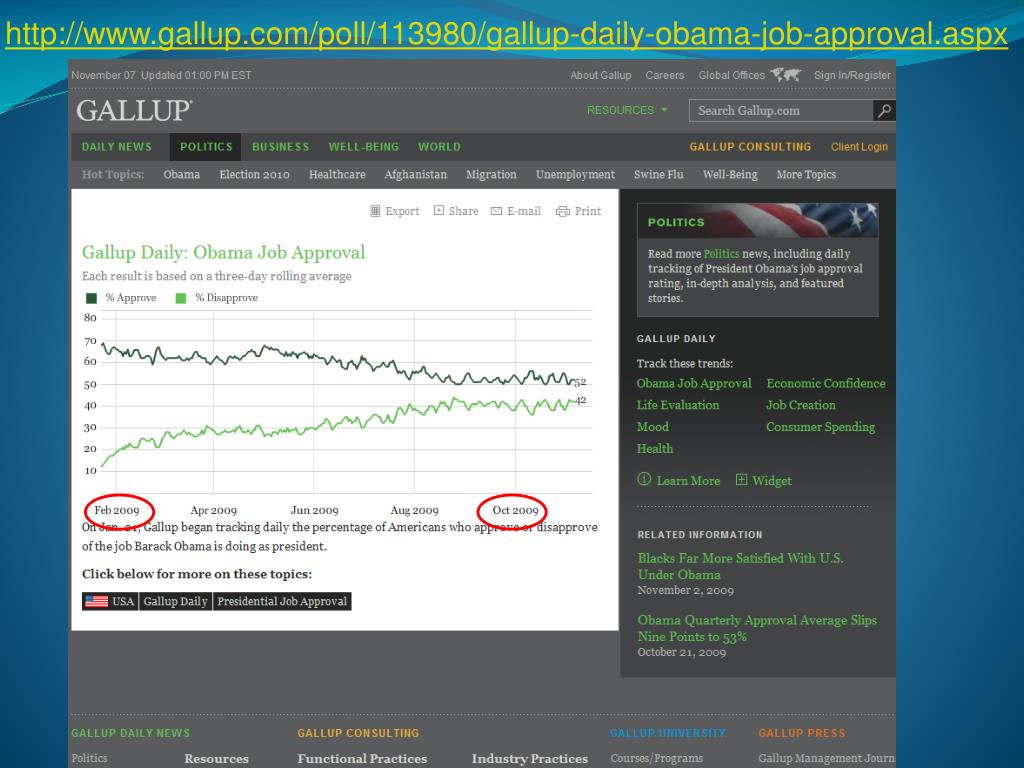This screenshot has width=1024, height=768.
Task: Click the Learn More info icon
Action: [644, 479]
